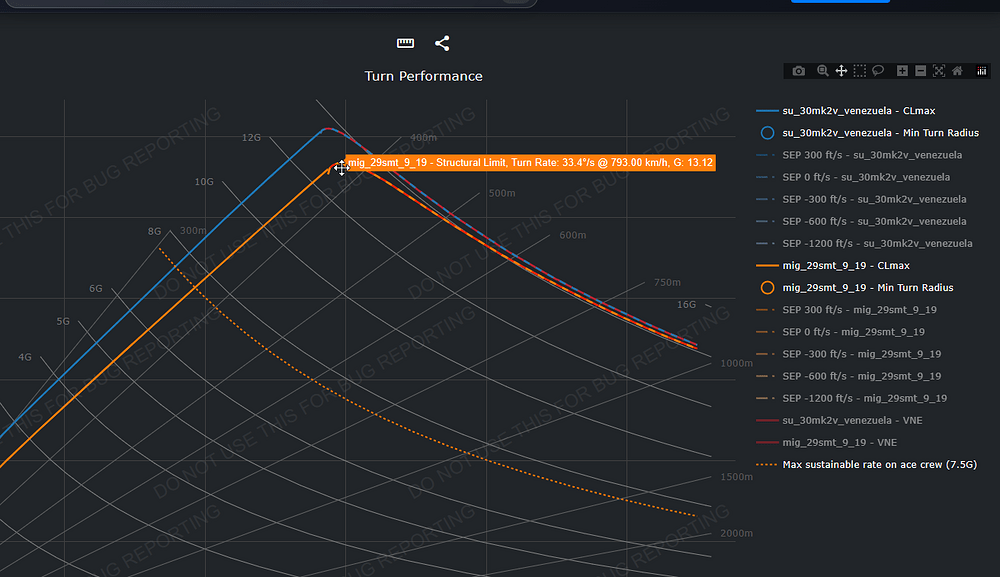Screen dimensions: 1000x577
Task: Select the Lasso tool
Action: coord(877,71)
